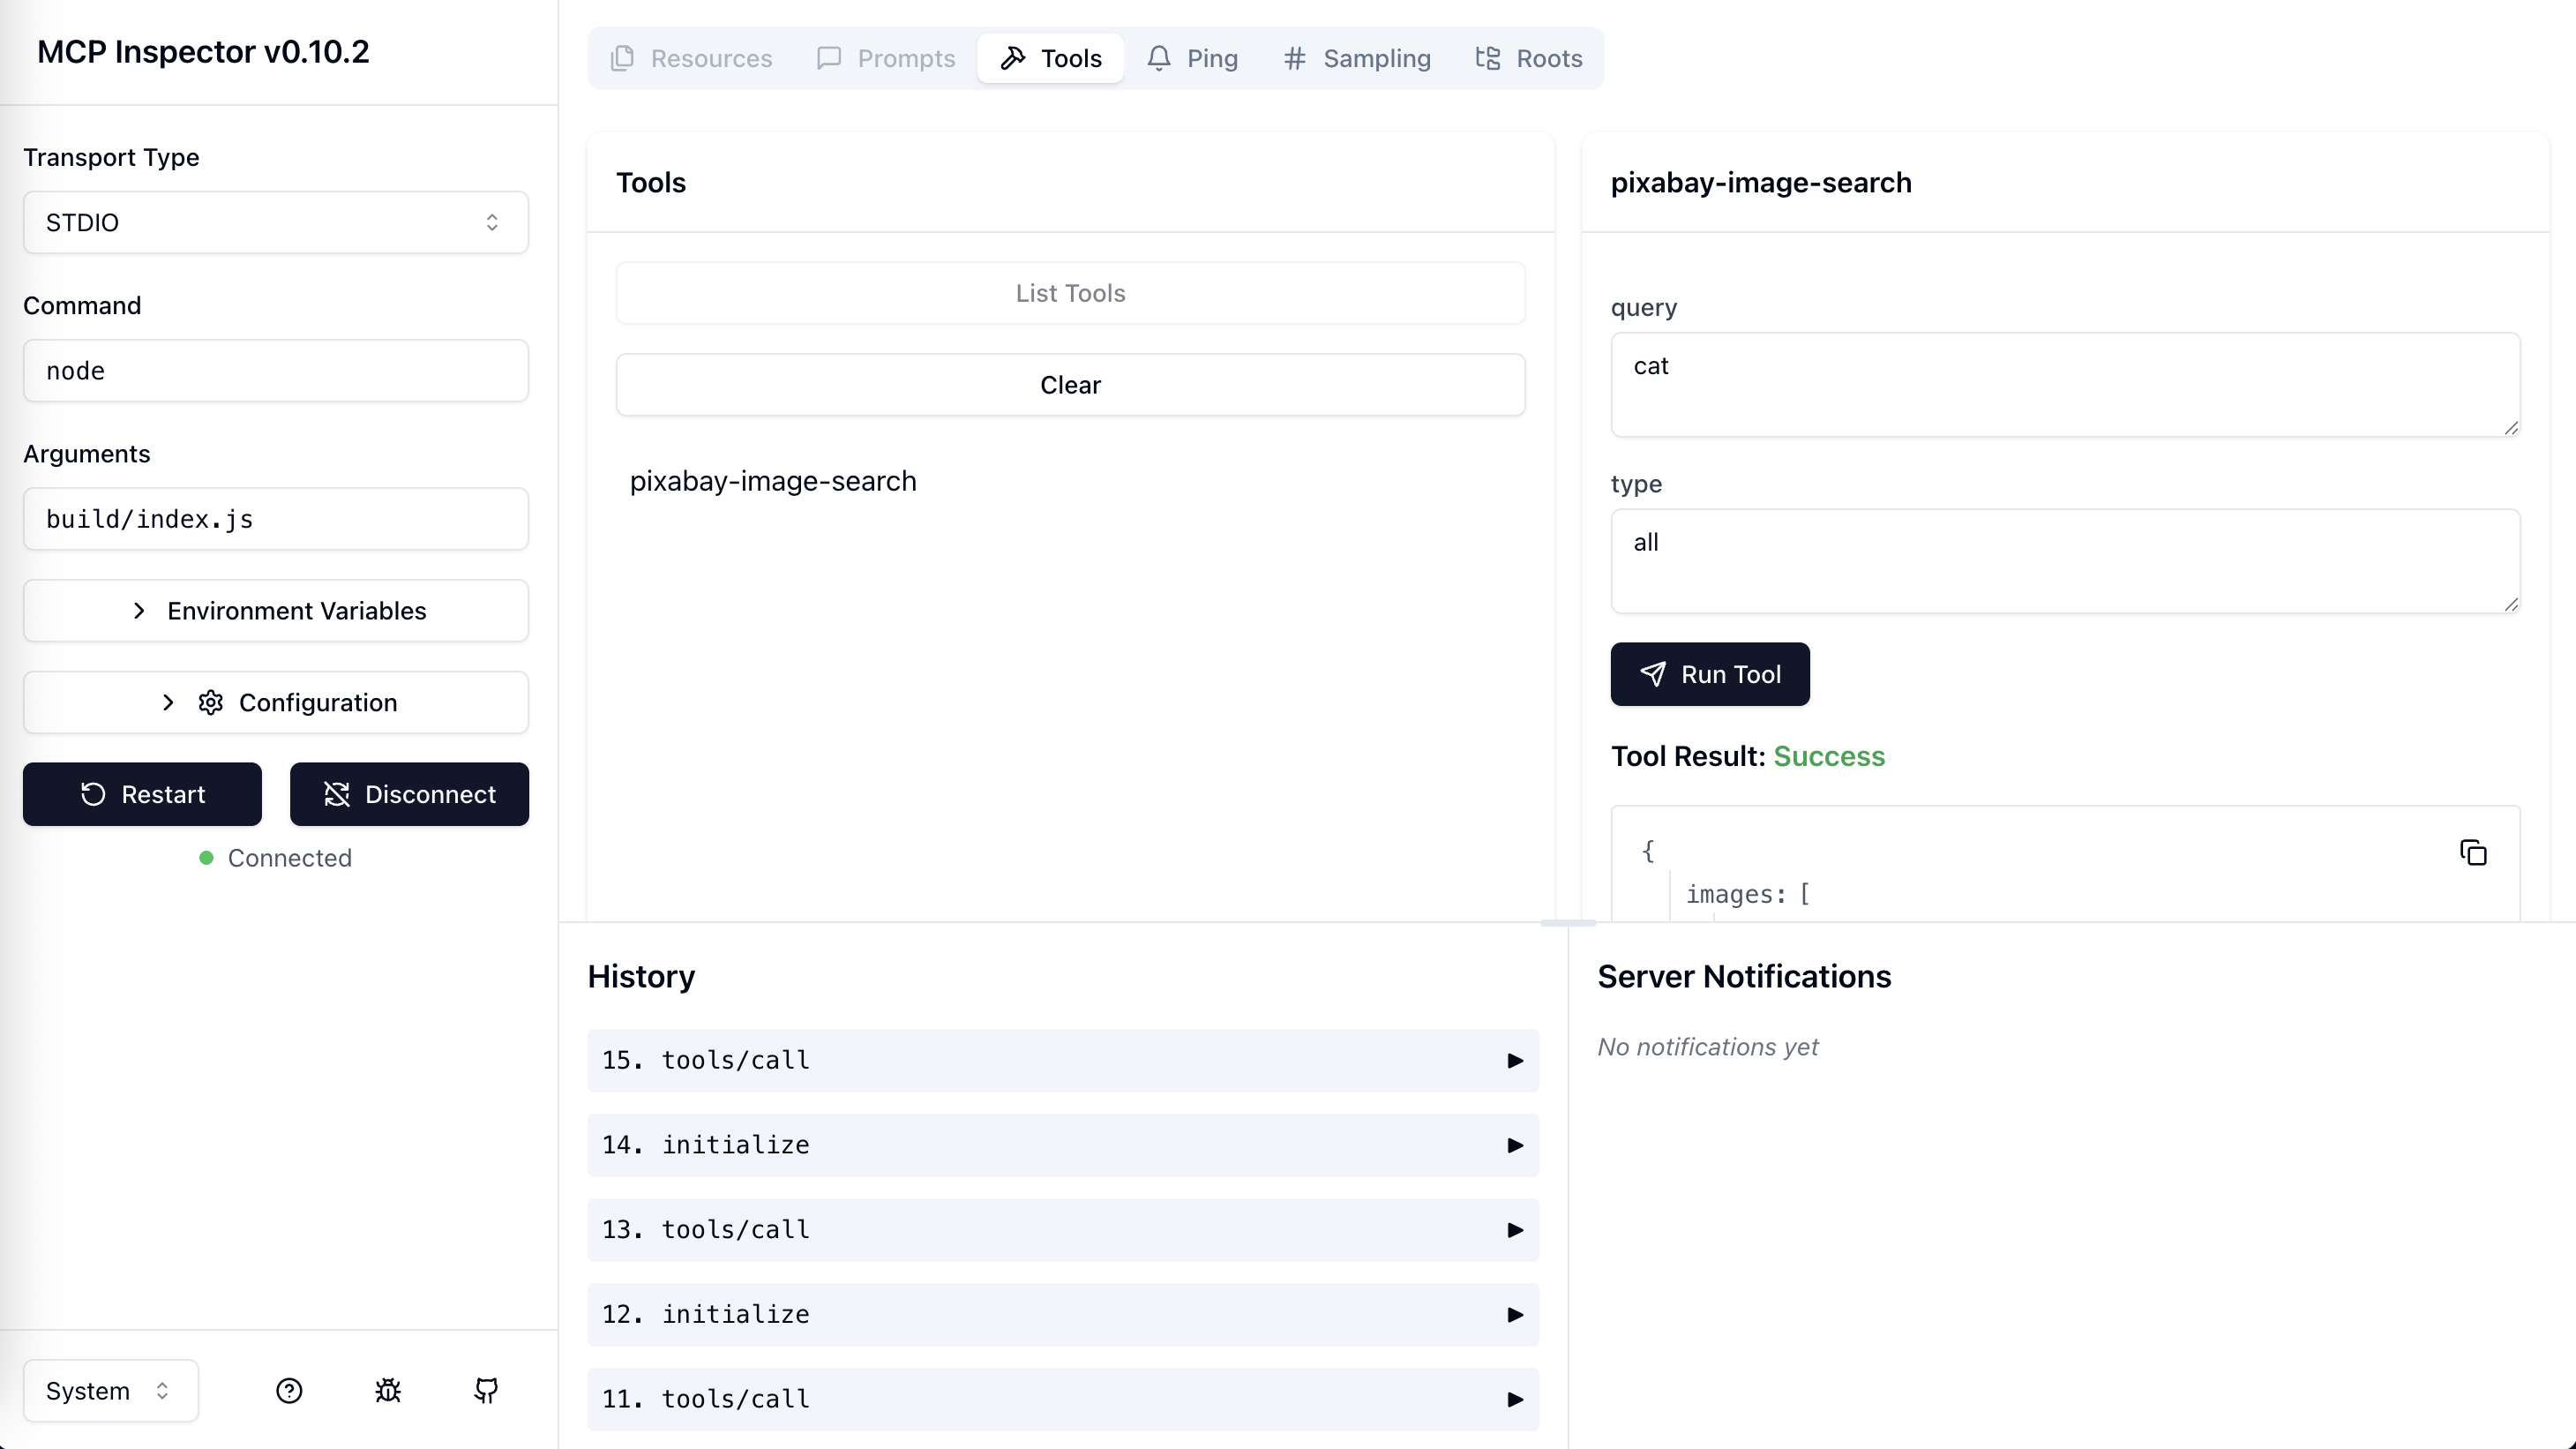Click the query text field containing cat

click(x=2064, y=384)
